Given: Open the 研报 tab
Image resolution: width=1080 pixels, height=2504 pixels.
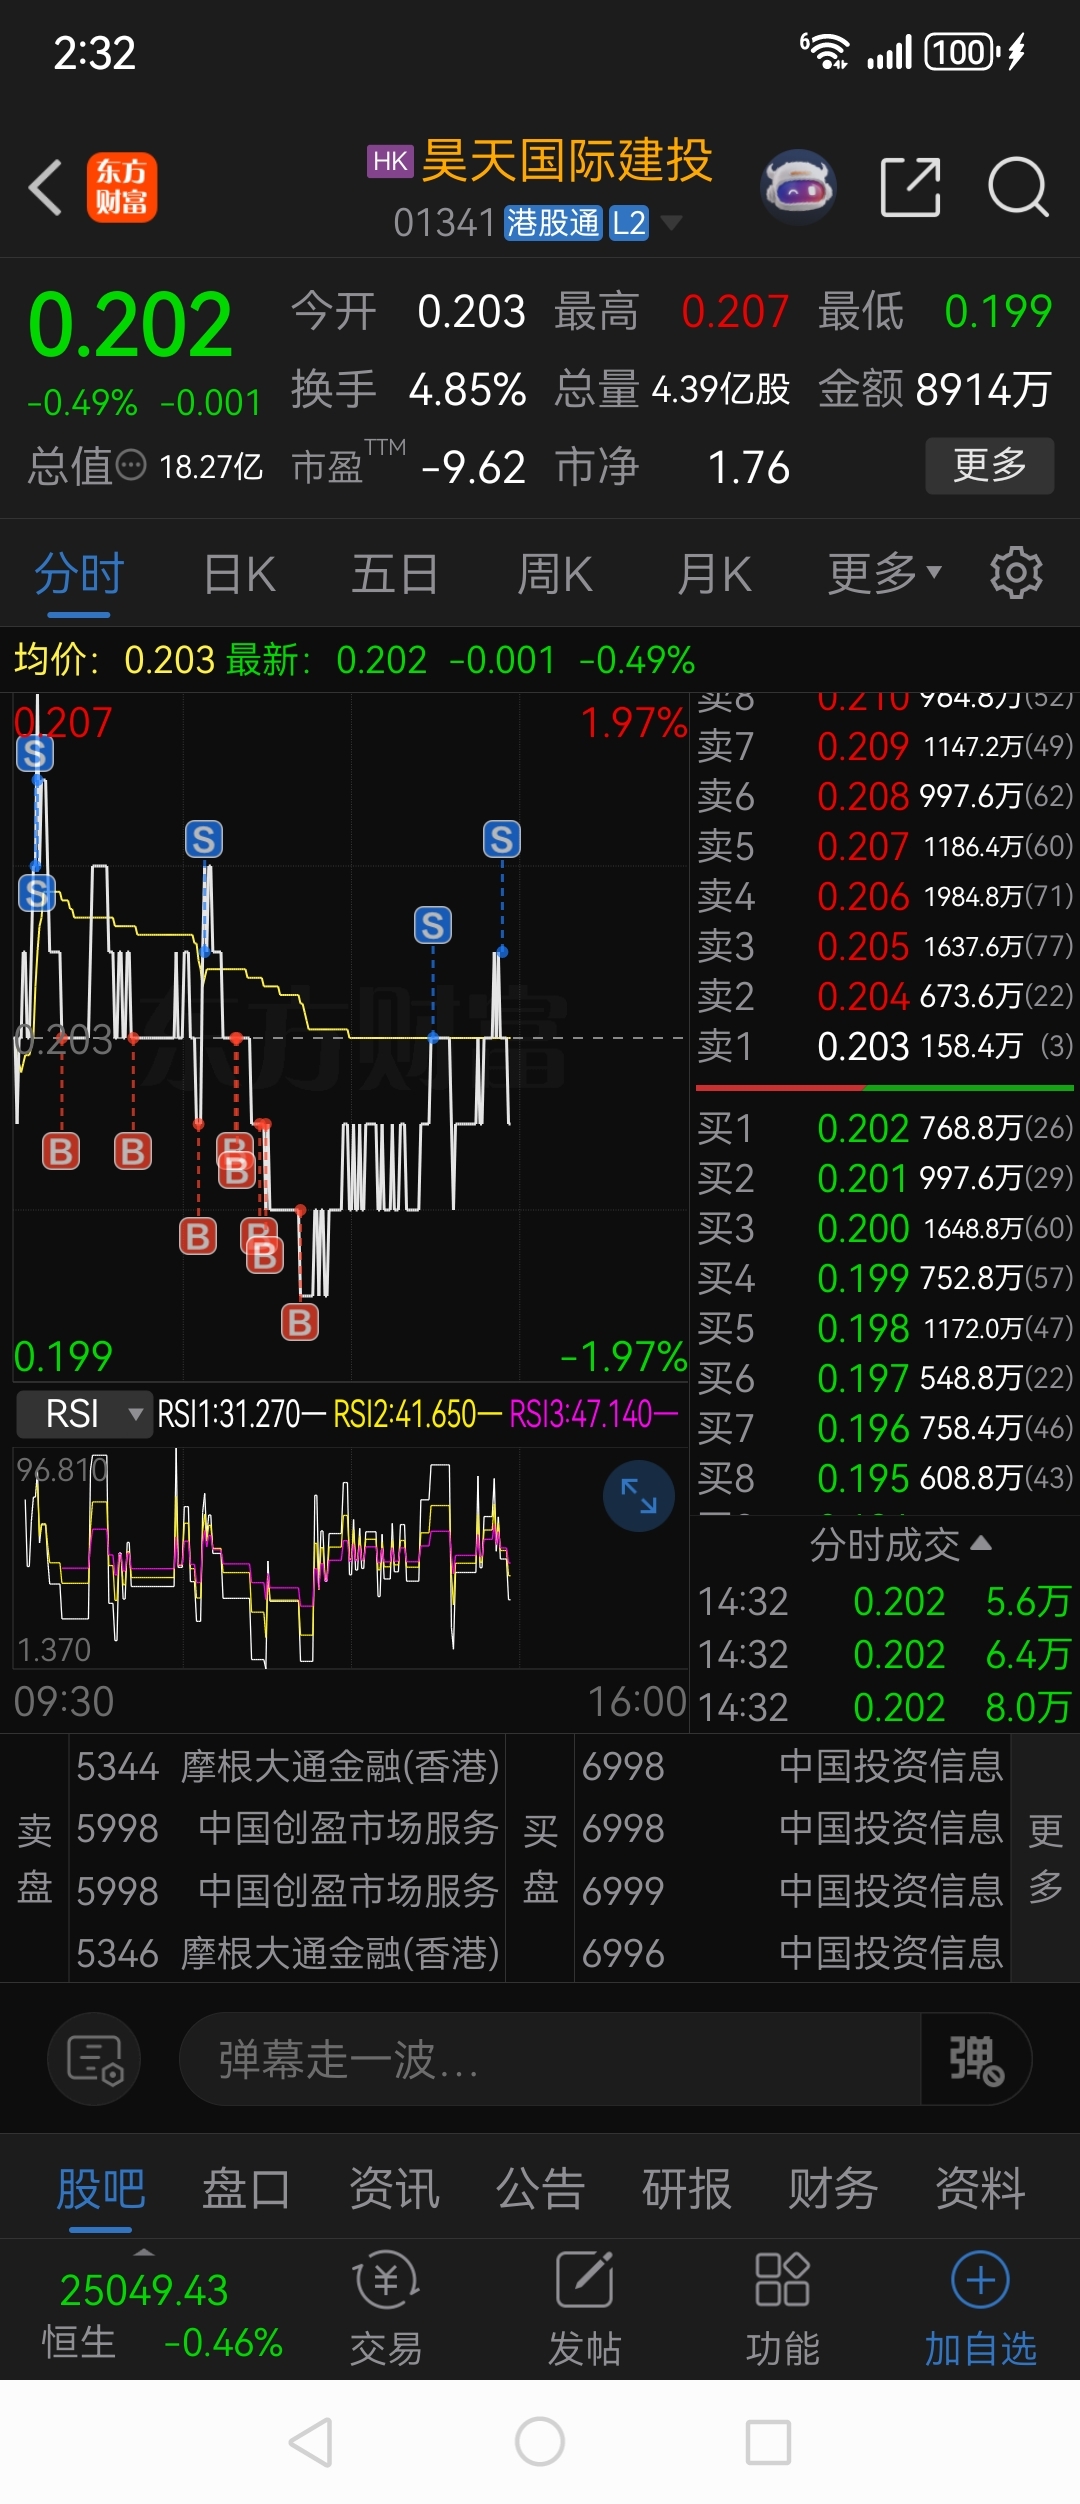Looking at the screenshot, I should pos(687,2188).
